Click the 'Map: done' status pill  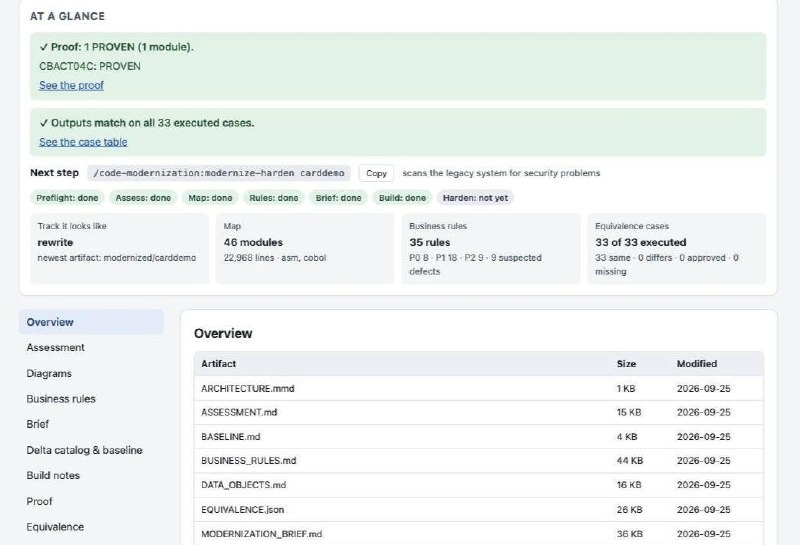210,197
